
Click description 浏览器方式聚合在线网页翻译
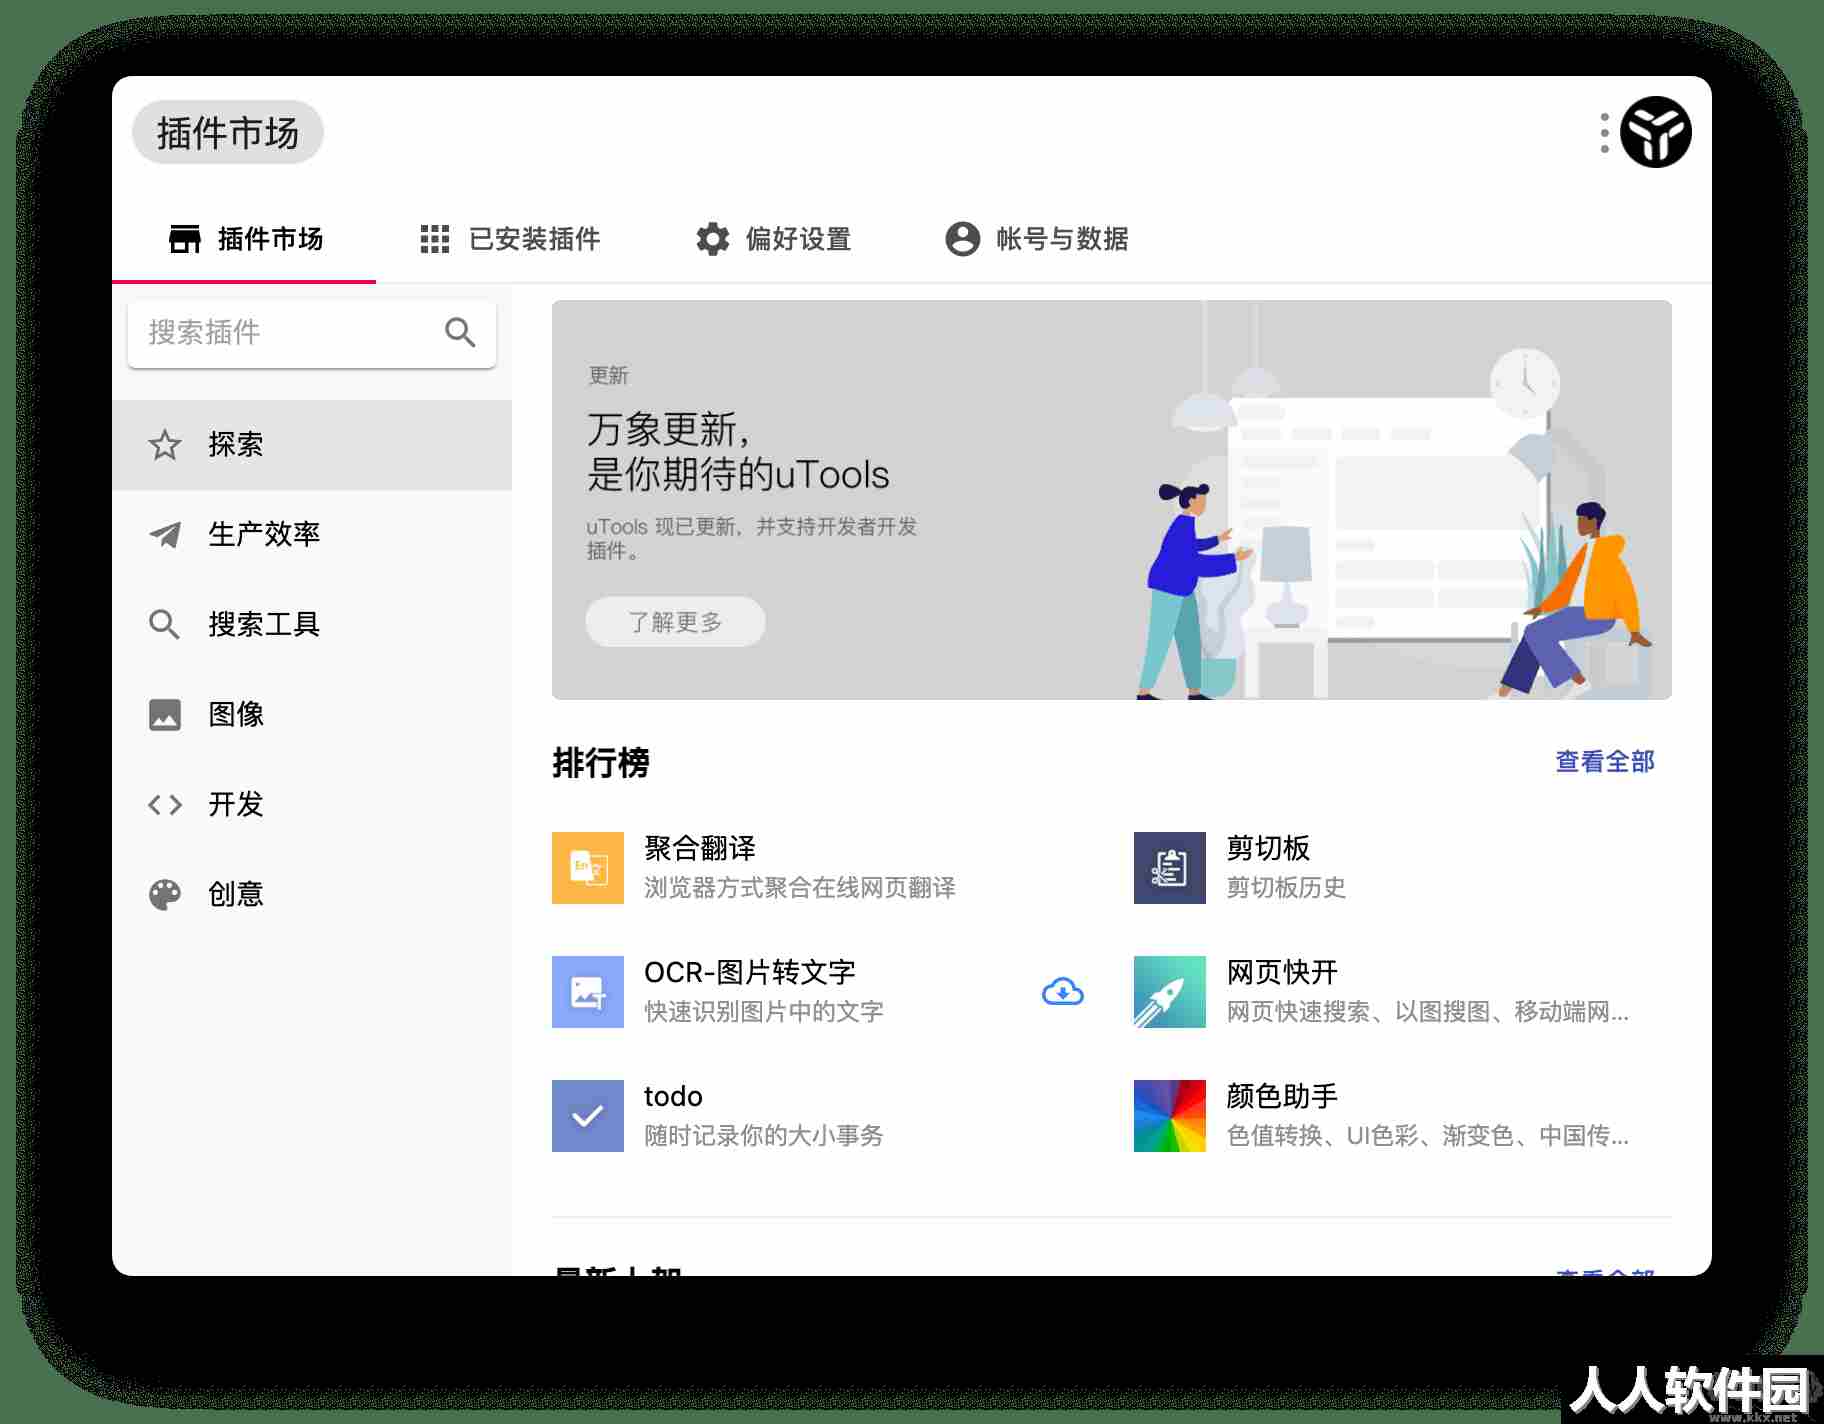(x=800, y=888)
